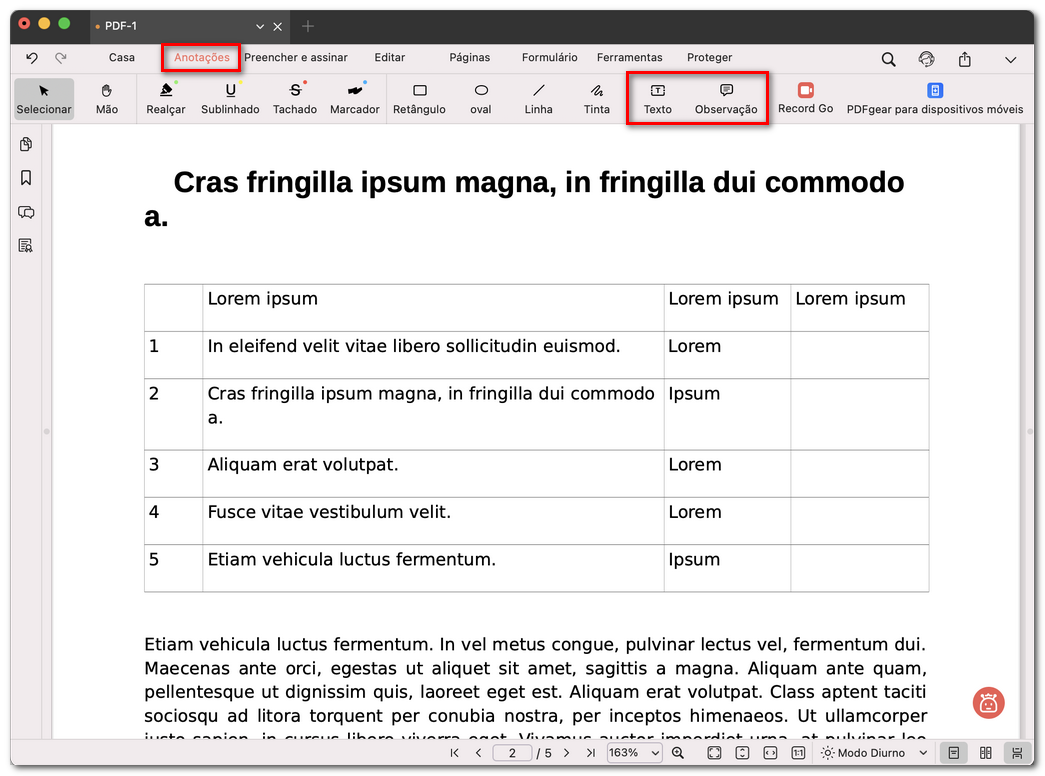
Task: Activate the Mão hand tool
Action: pos(106,99)
